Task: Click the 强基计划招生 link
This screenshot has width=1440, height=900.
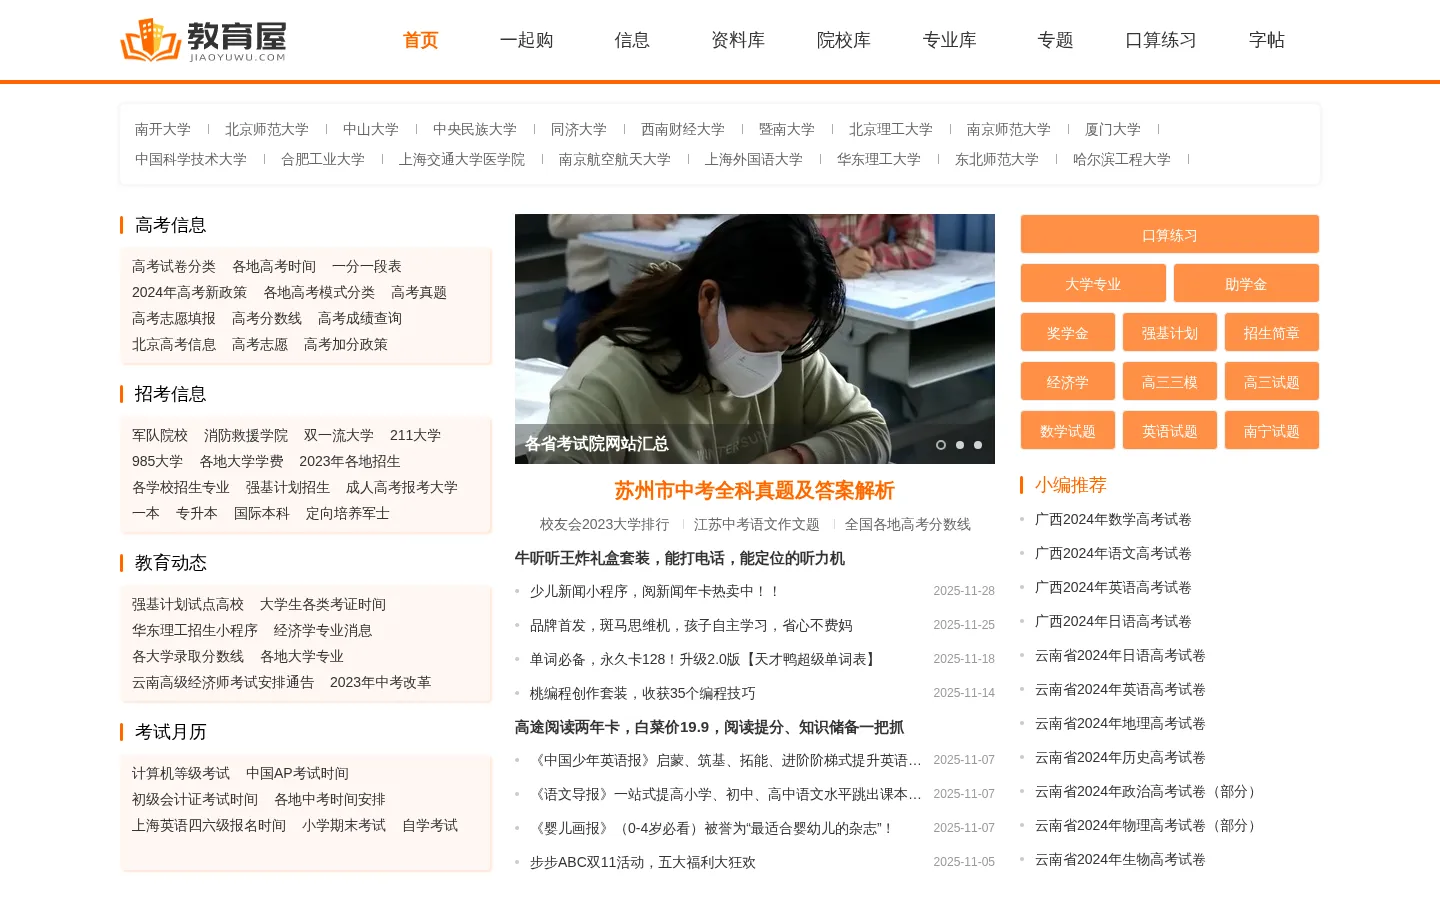Action: tap(288, 488)
